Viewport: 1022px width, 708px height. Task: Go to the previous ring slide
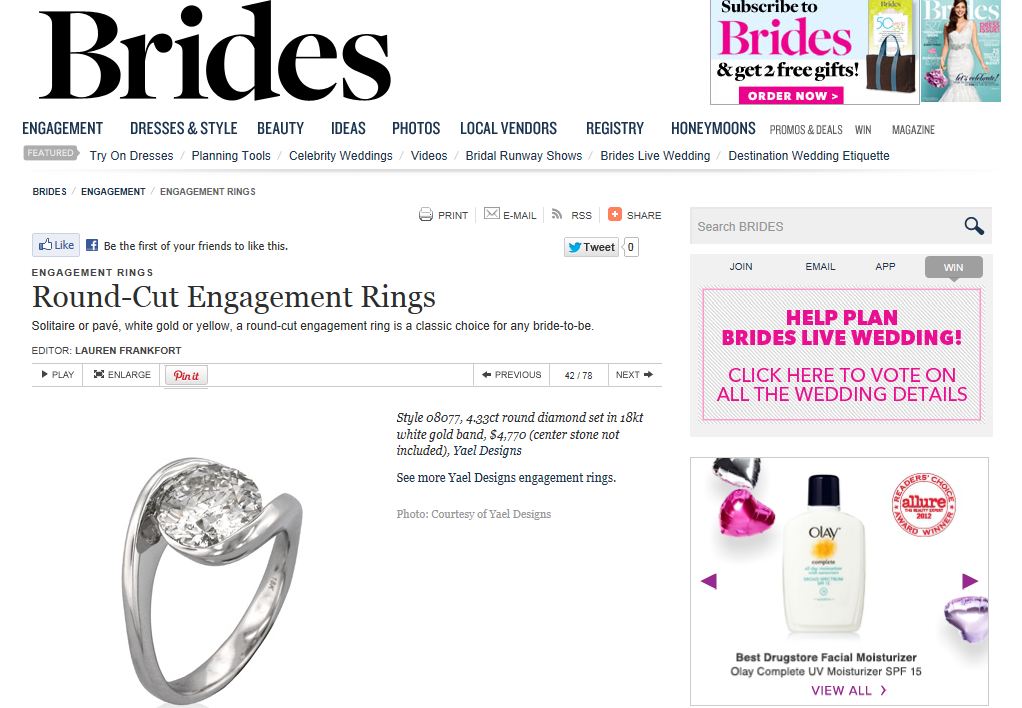click(512, 375)
